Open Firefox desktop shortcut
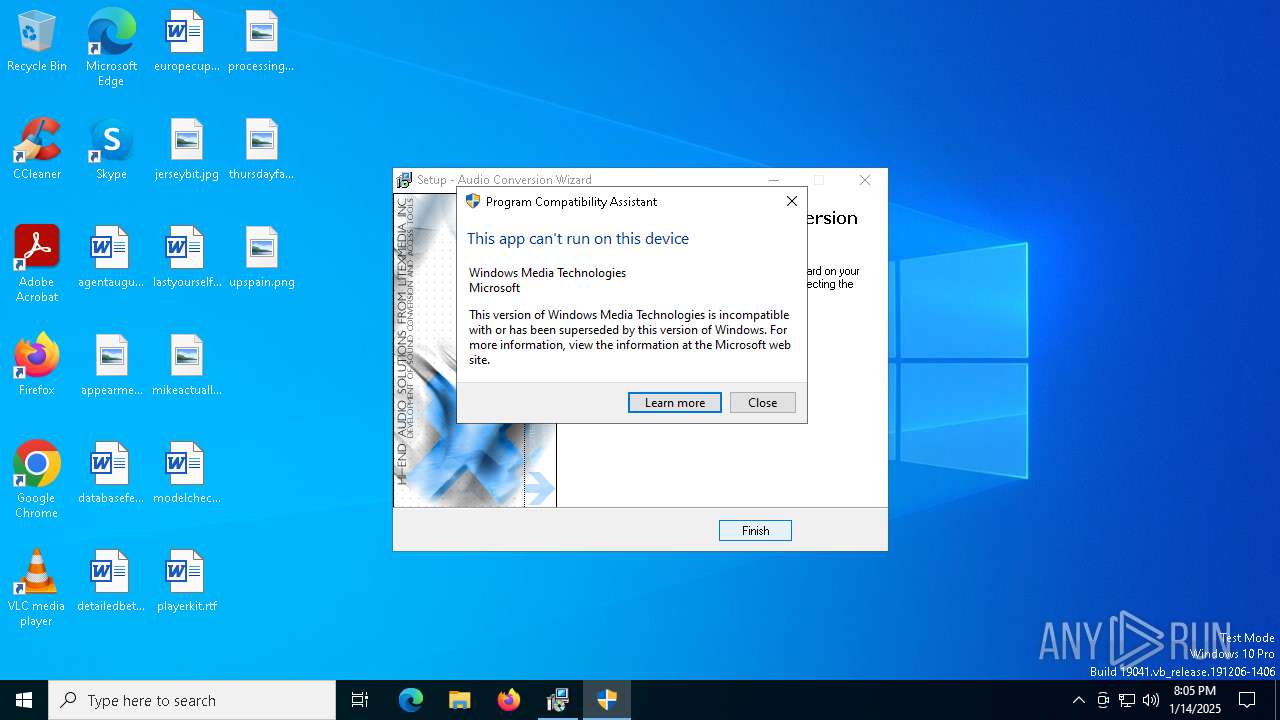 click(x=37, y=365)
